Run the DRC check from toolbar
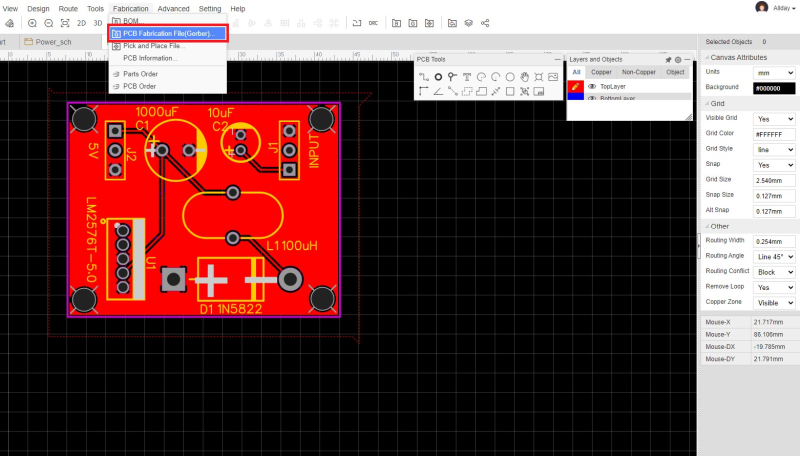 [x=373, y=23]
